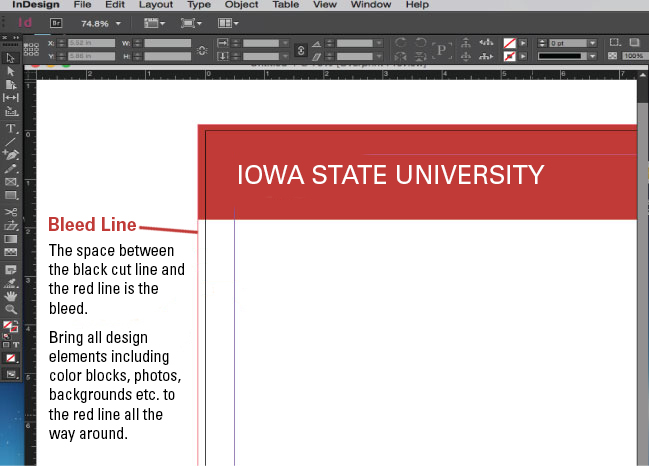Select the Free Transform tool
The width and height of the screenshot is (649, 466).
coord(11,226)
